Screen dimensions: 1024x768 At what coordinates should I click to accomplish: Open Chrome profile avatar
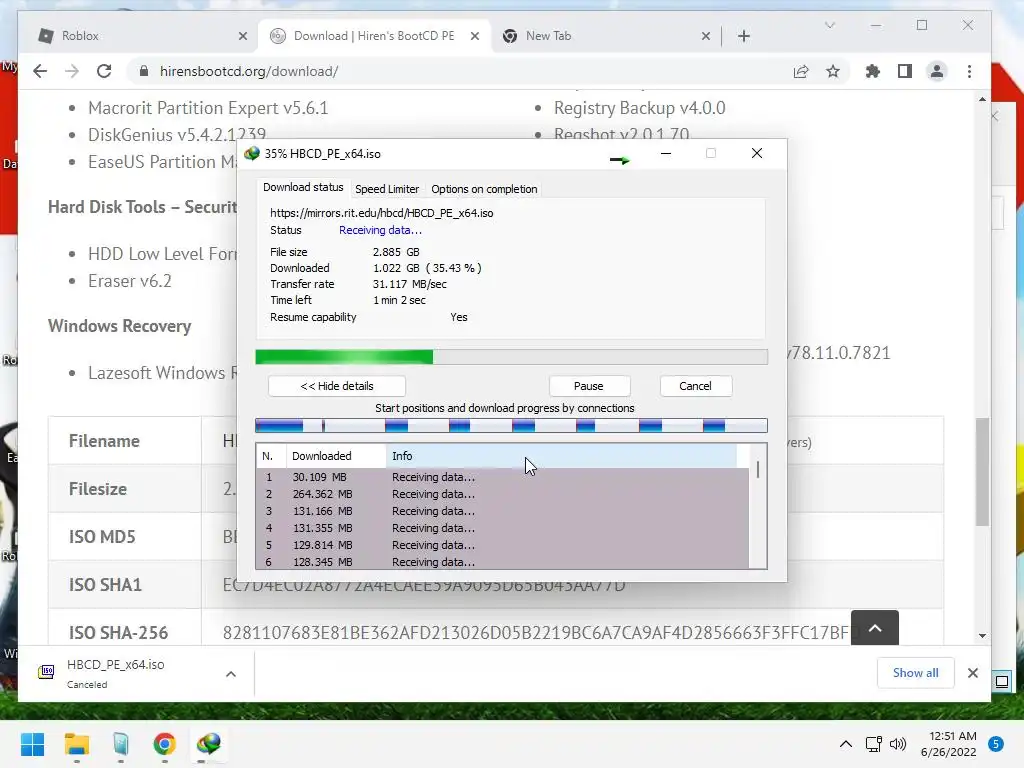point(936,71)
